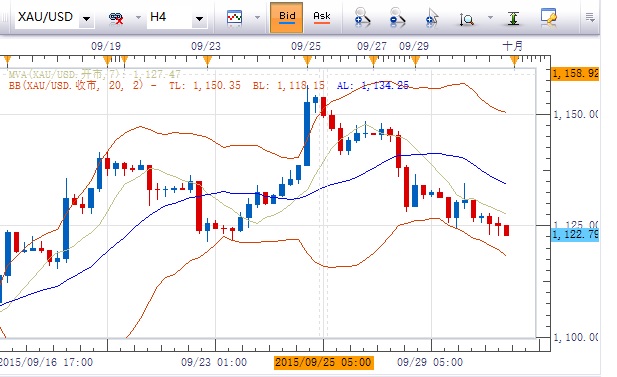Click the chart properties edit icon
This screenshot has width=617, height=377.
click(549, 18)
